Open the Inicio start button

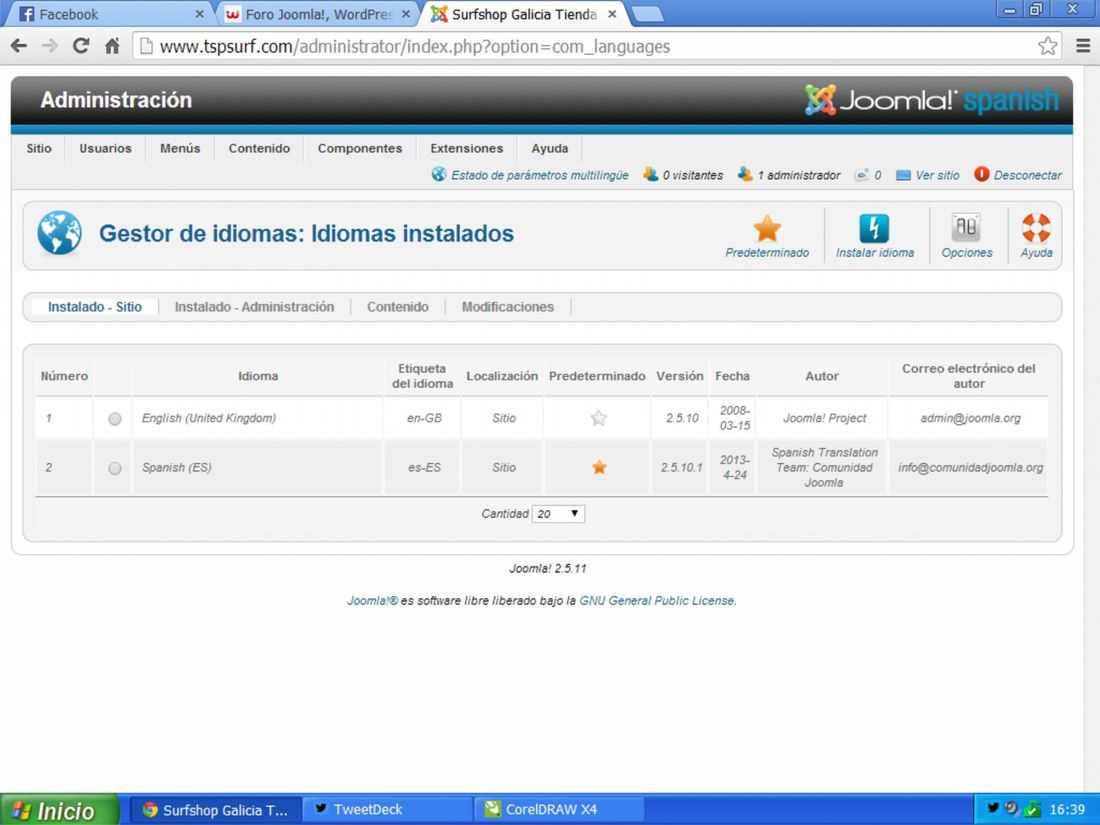59,810
